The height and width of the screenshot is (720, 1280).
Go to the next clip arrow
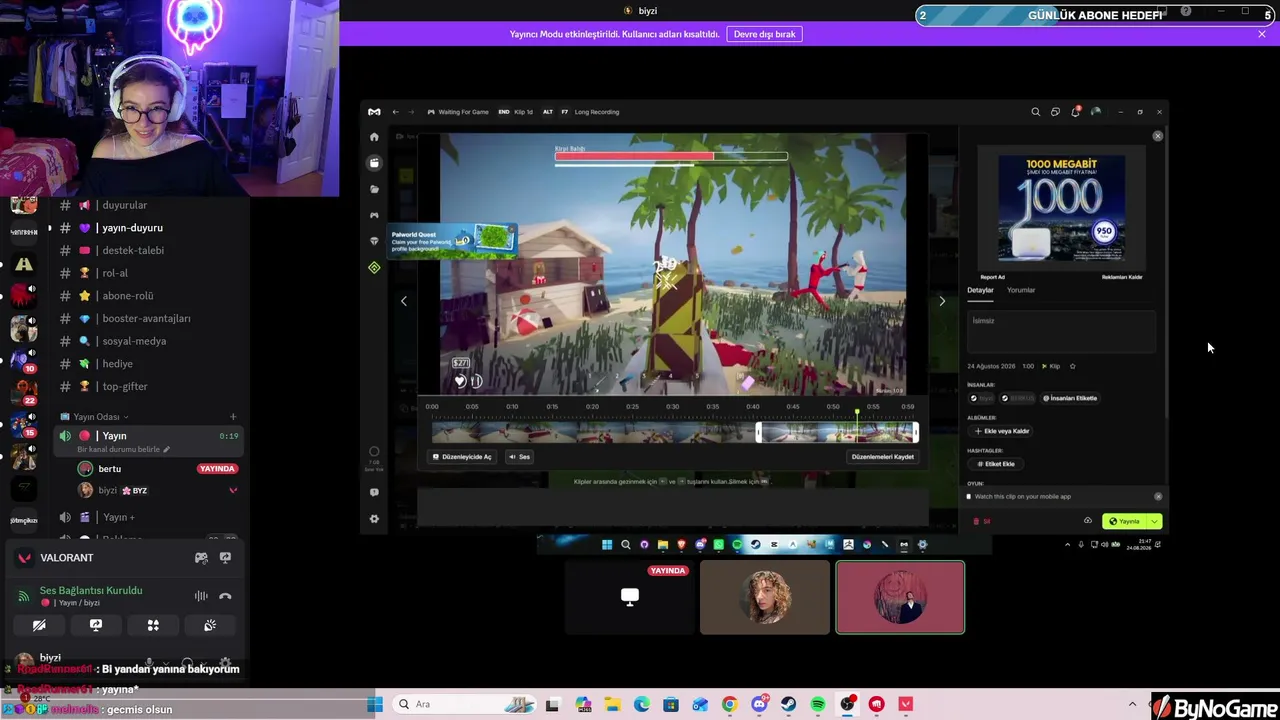(941, 300)
